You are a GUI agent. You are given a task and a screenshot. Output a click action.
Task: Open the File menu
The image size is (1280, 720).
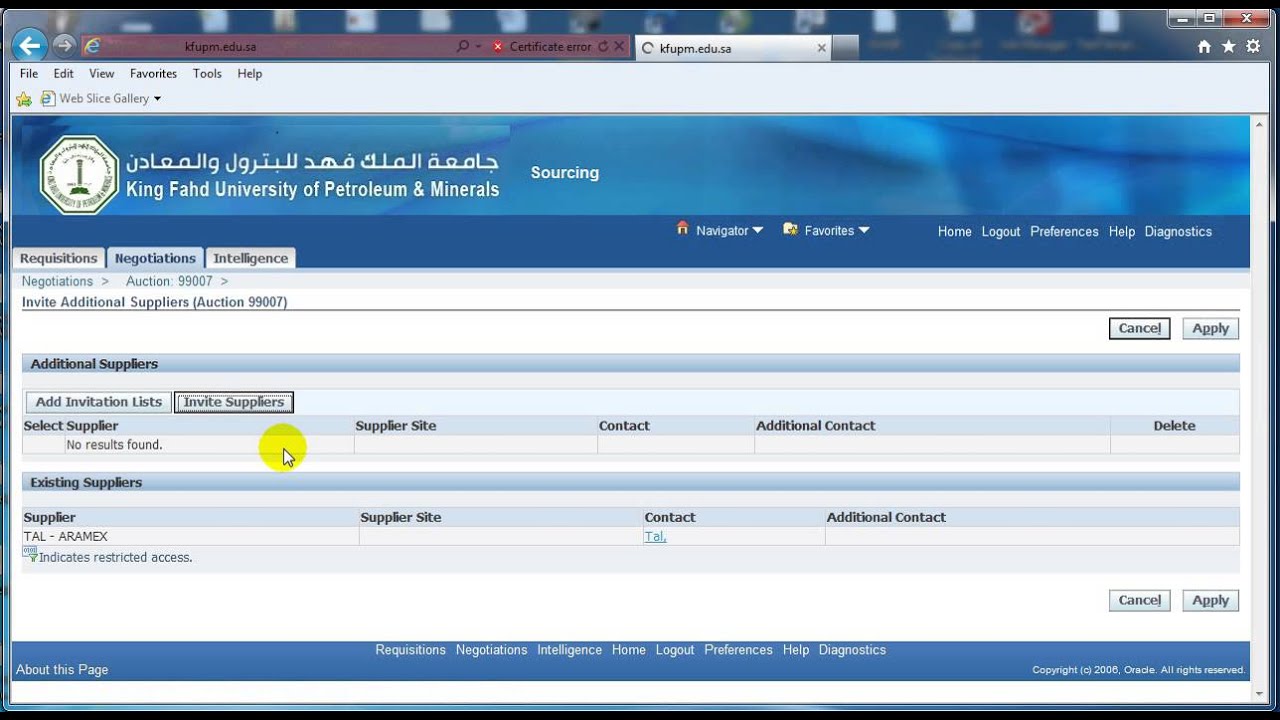(29, 74)
